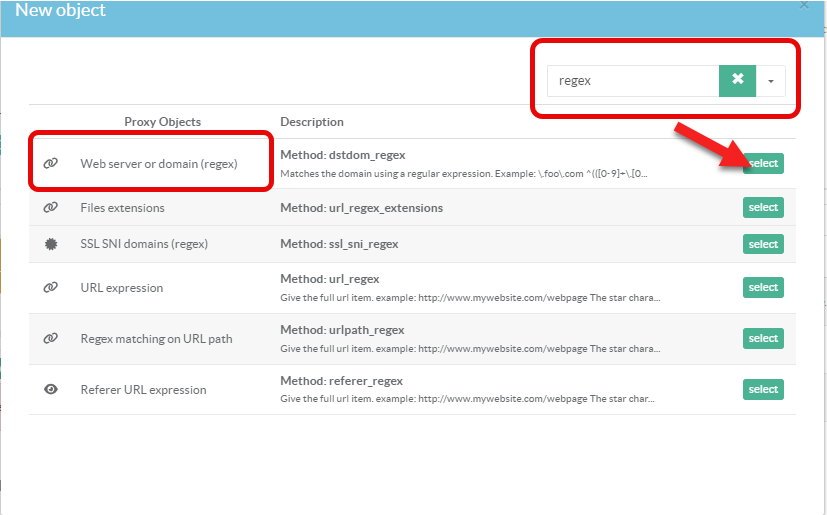Image resolution: width=827 pixels, height=515 pixels.
Task: Click link icon next to Files extensions
Action: click(50, 208)
